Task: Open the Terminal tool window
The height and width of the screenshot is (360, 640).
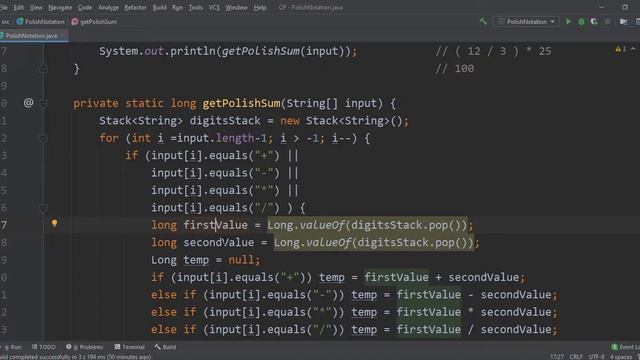Action: [129, 347]
